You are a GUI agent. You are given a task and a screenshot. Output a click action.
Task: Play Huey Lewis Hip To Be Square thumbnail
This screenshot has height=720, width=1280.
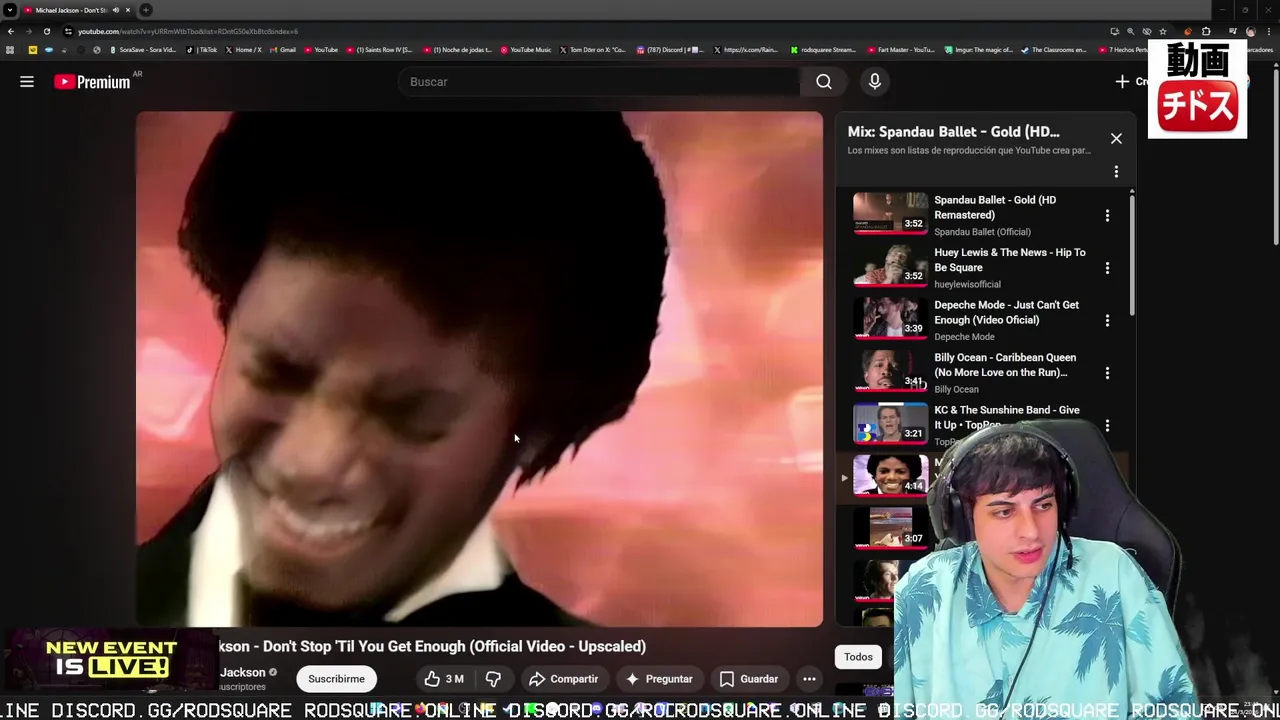(890, 265)
